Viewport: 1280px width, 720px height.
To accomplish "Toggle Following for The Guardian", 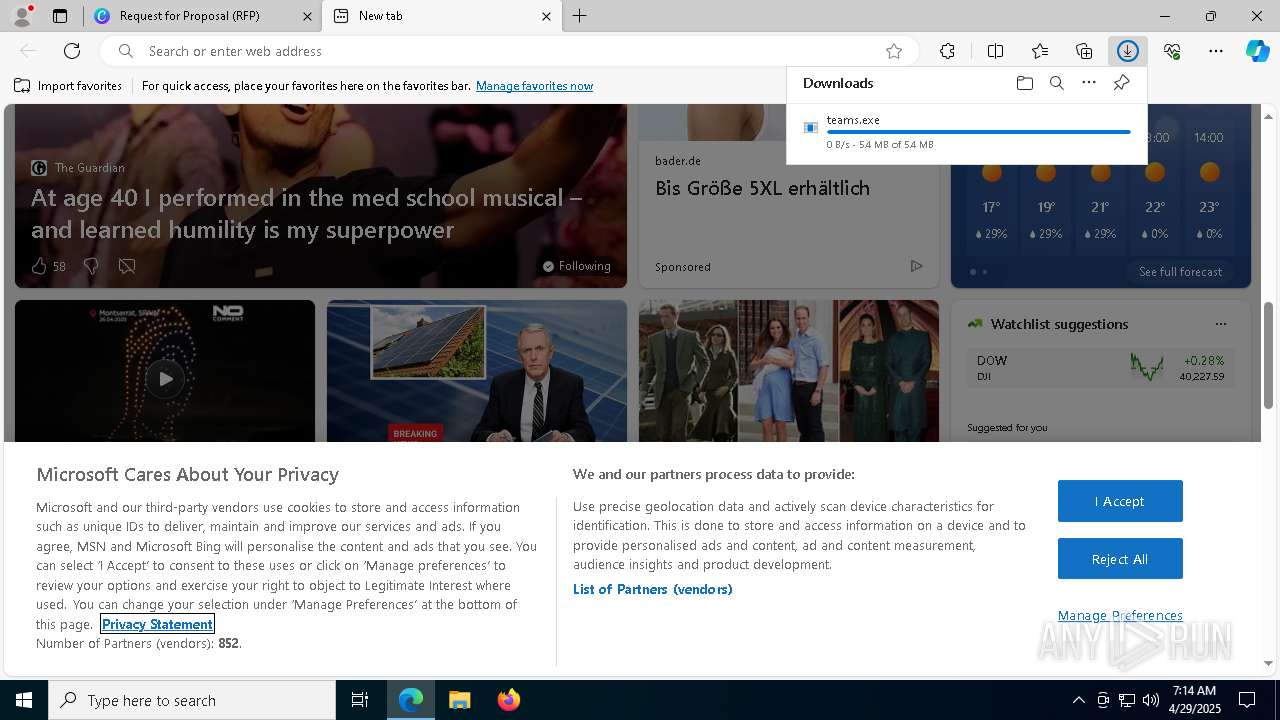I will [577, 266].
